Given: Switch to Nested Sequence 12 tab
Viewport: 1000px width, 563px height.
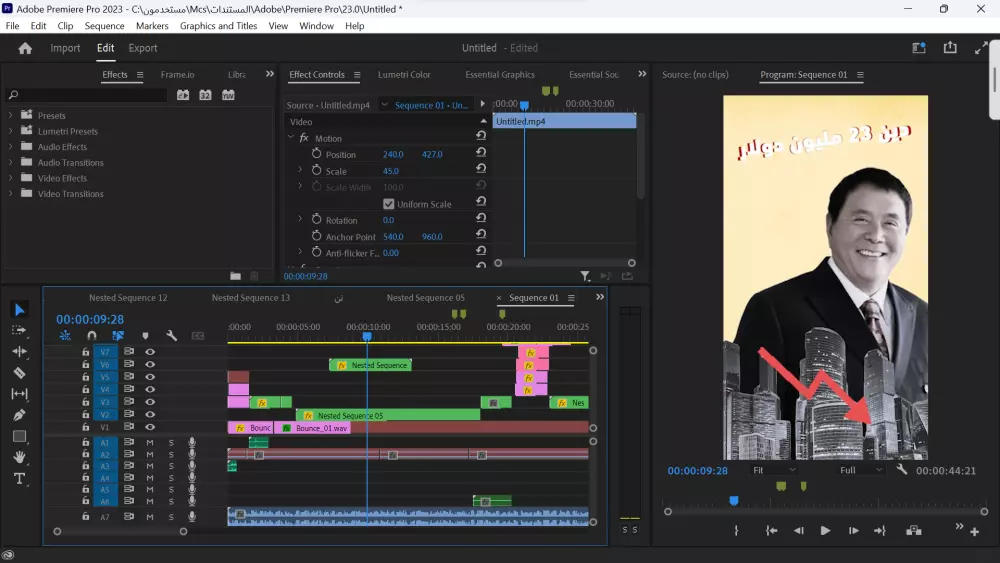Looking at the screenshot, I should coord(128,298).
